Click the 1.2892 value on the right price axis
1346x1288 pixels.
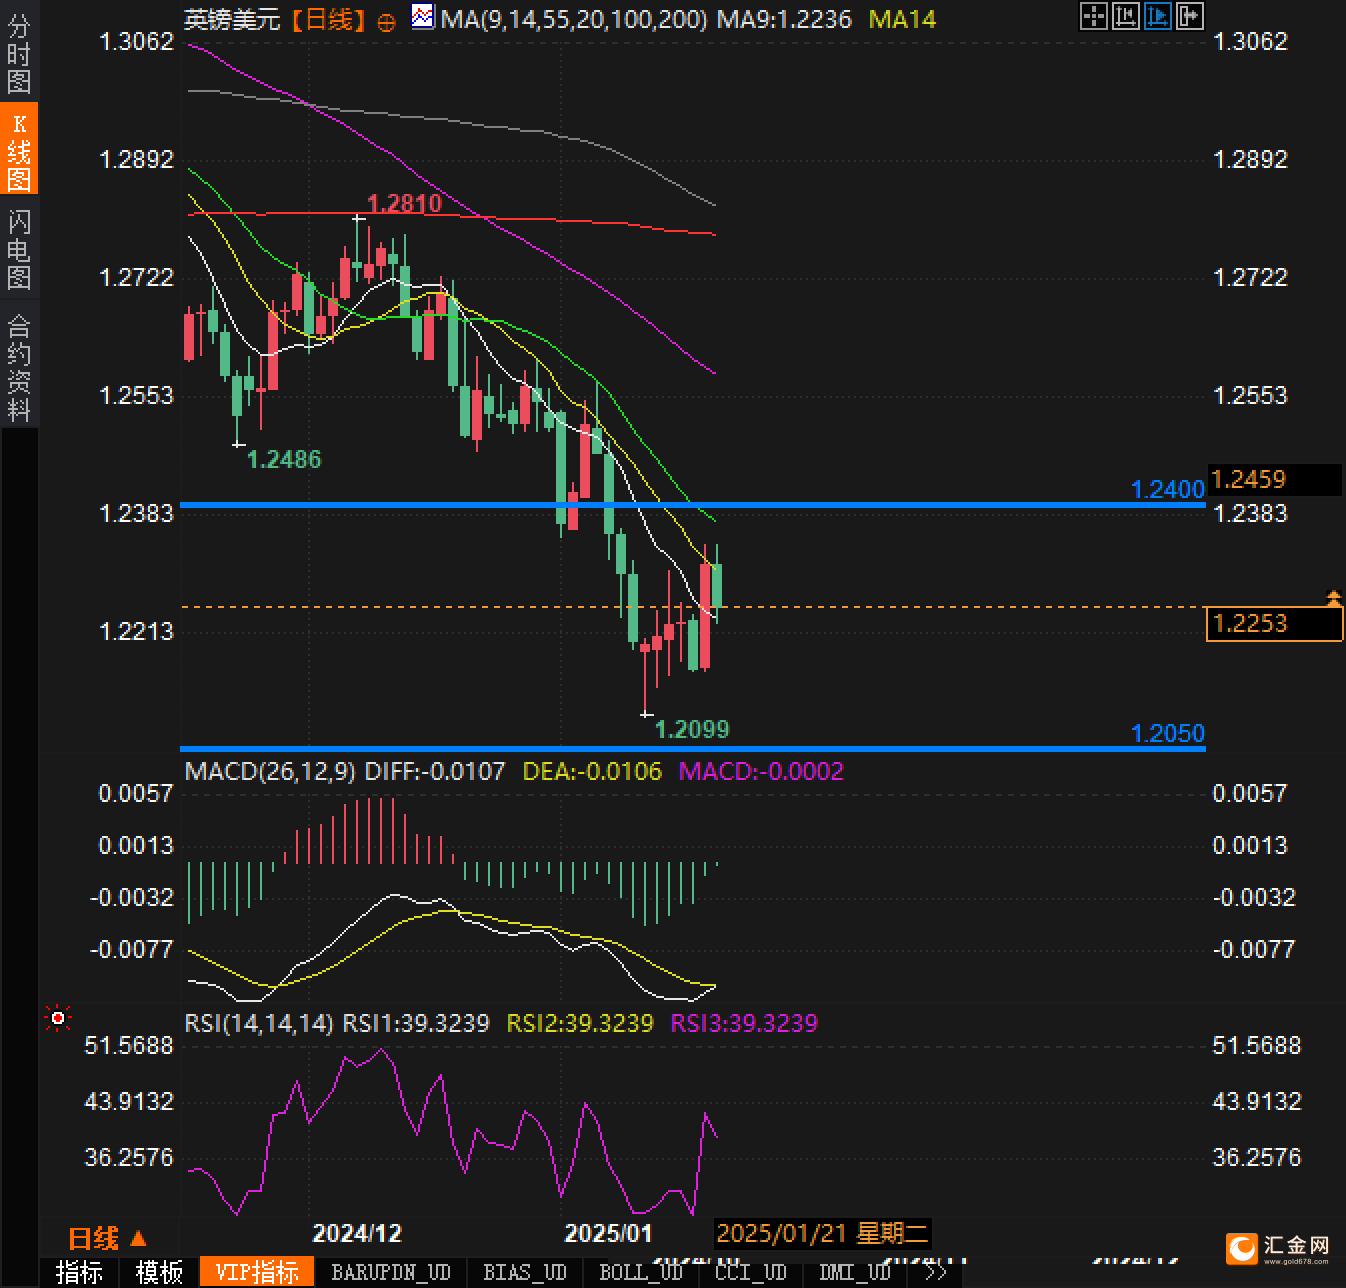[1250, 159]
